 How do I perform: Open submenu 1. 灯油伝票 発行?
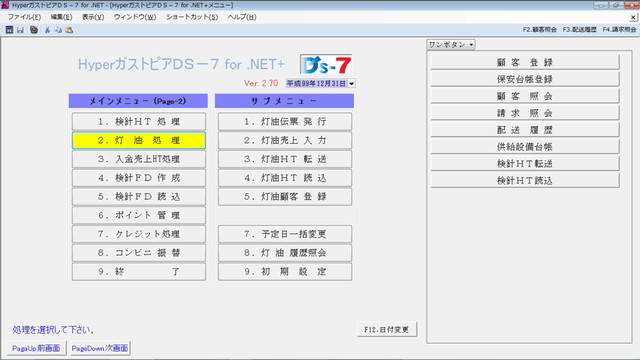click(x=285, y=122)
